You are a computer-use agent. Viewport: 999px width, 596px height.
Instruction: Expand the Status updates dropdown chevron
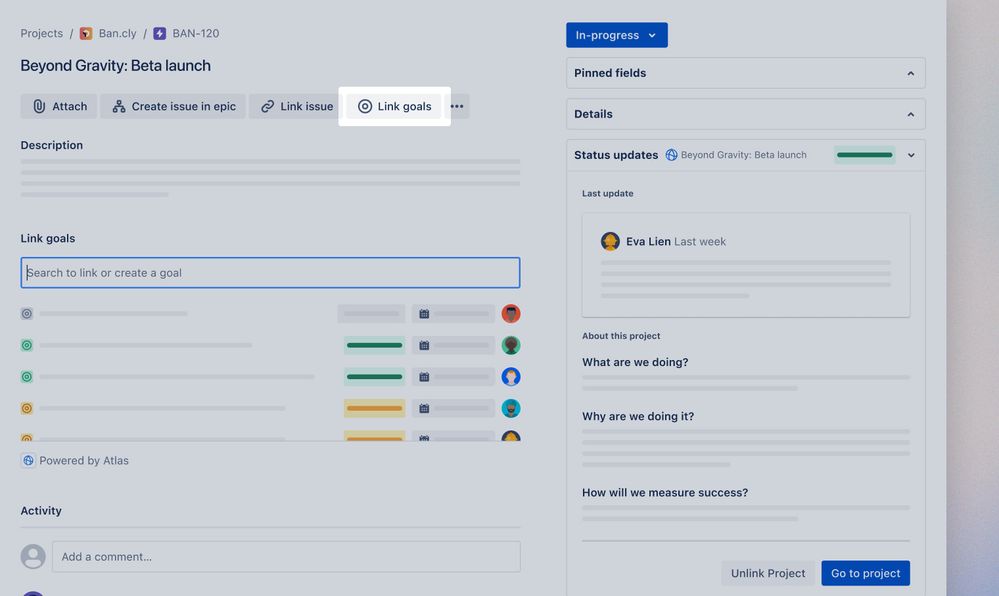910,155
